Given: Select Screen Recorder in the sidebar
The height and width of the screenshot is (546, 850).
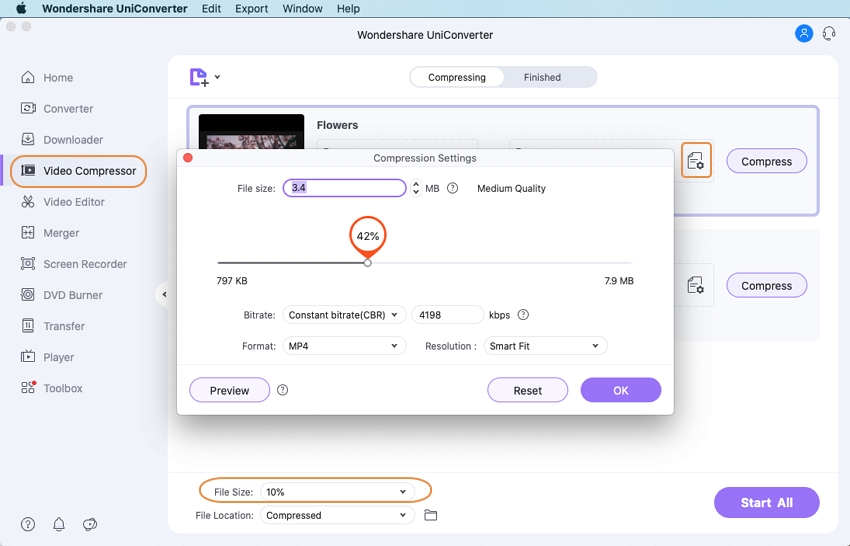Looking at the screenshot, I should pos(85,264).
